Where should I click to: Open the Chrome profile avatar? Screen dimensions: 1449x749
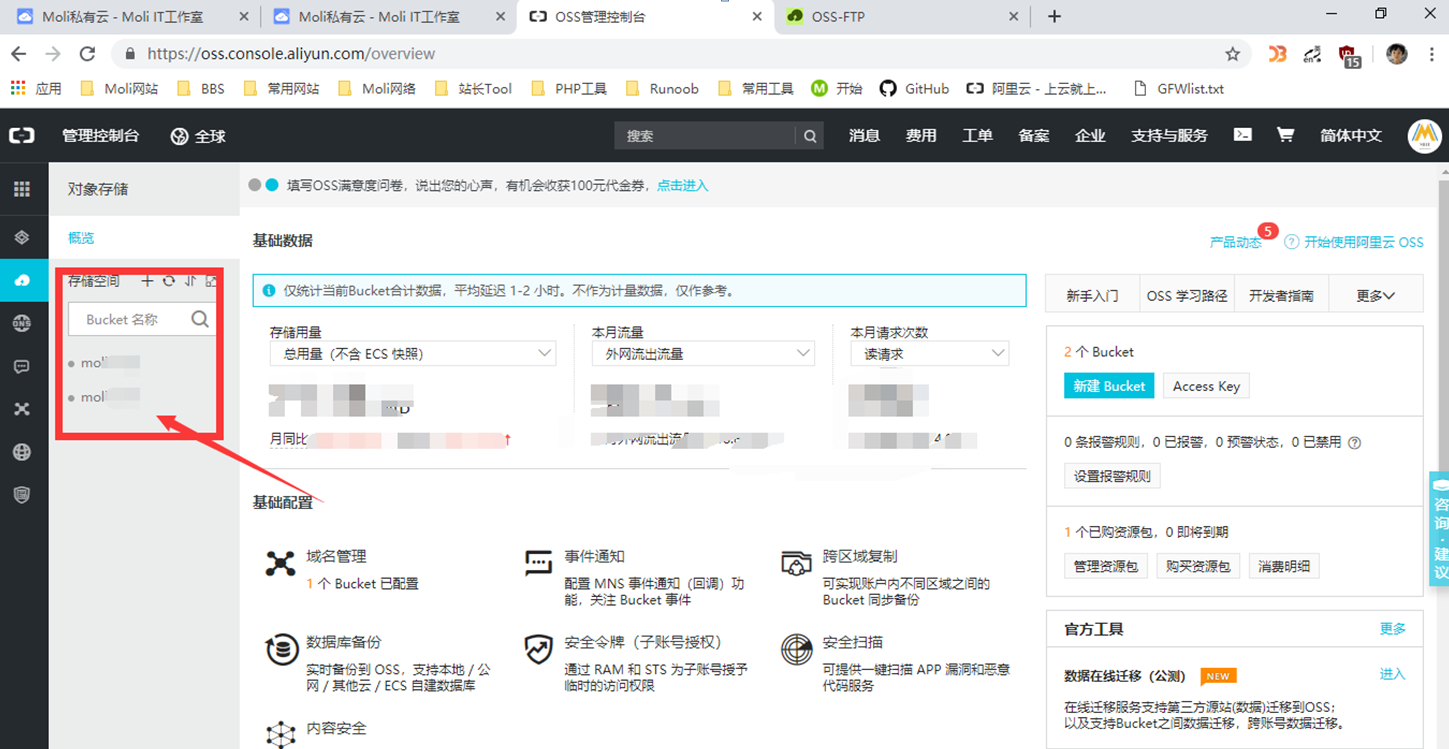point(1397,54)
